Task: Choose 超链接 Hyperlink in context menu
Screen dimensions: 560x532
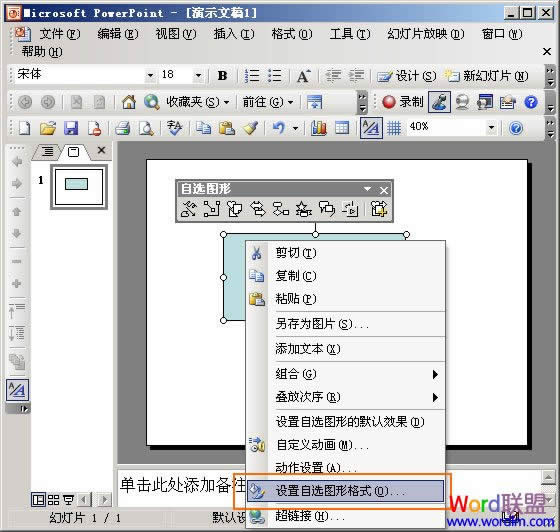Action: tap(345, 516)
